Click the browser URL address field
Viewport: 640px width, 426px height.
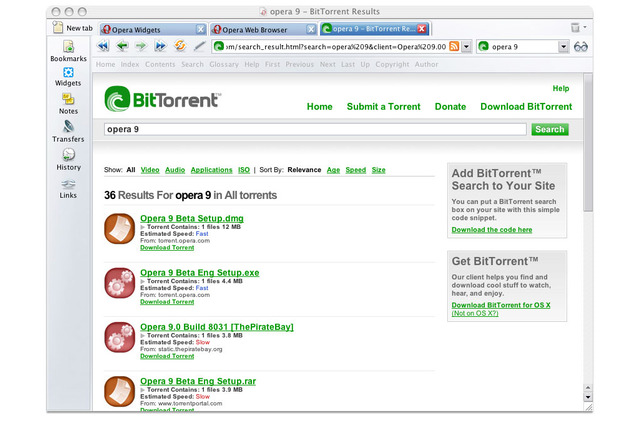tap(336, 47)
